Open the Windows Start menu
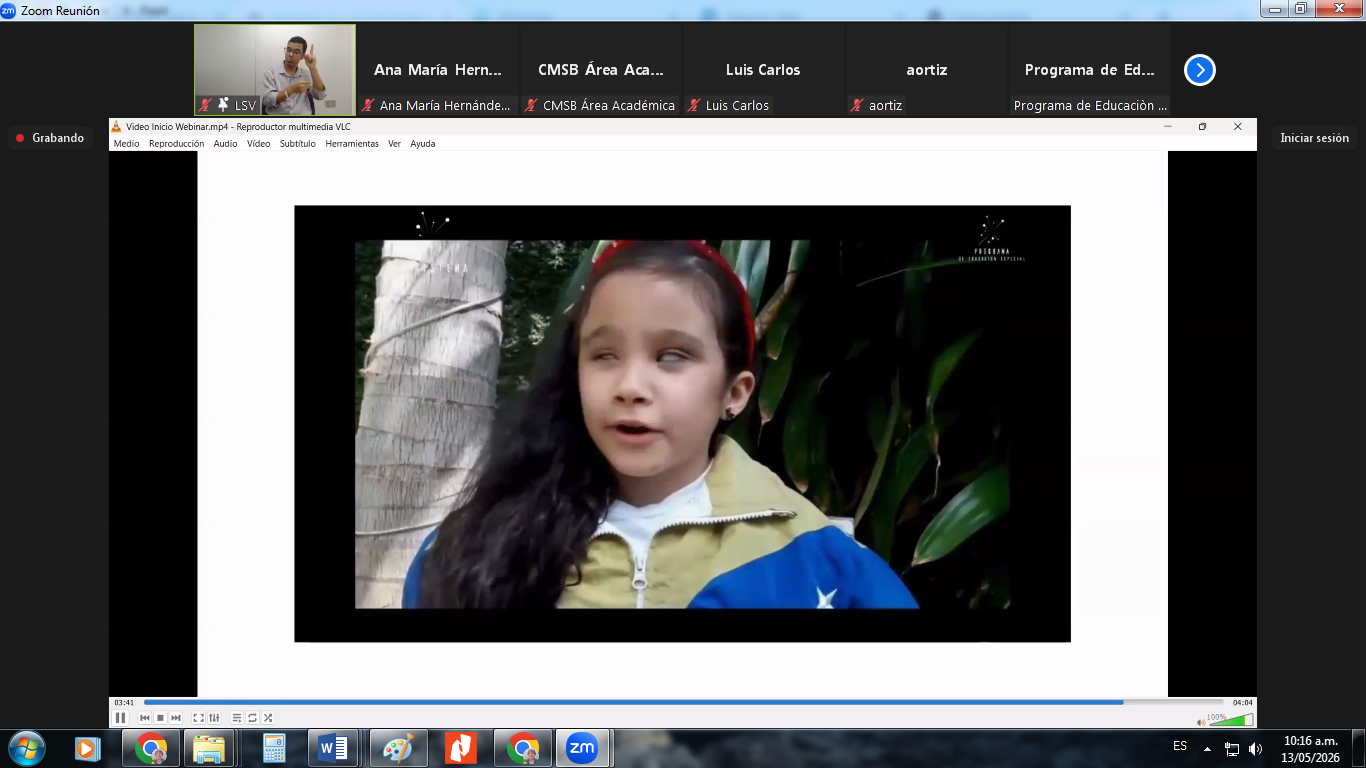The image size is (1366, 768). (26, 748)
